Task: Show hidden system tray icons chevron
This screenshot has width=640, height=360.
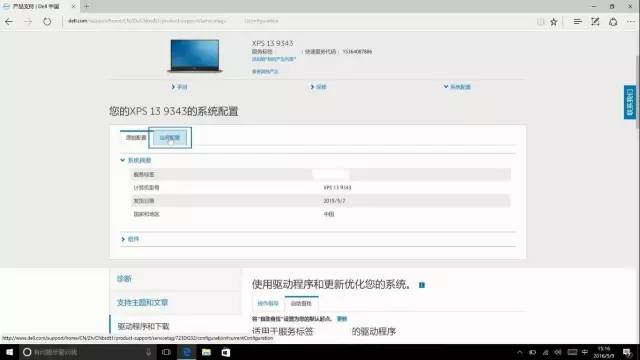Action: point(520,352)
